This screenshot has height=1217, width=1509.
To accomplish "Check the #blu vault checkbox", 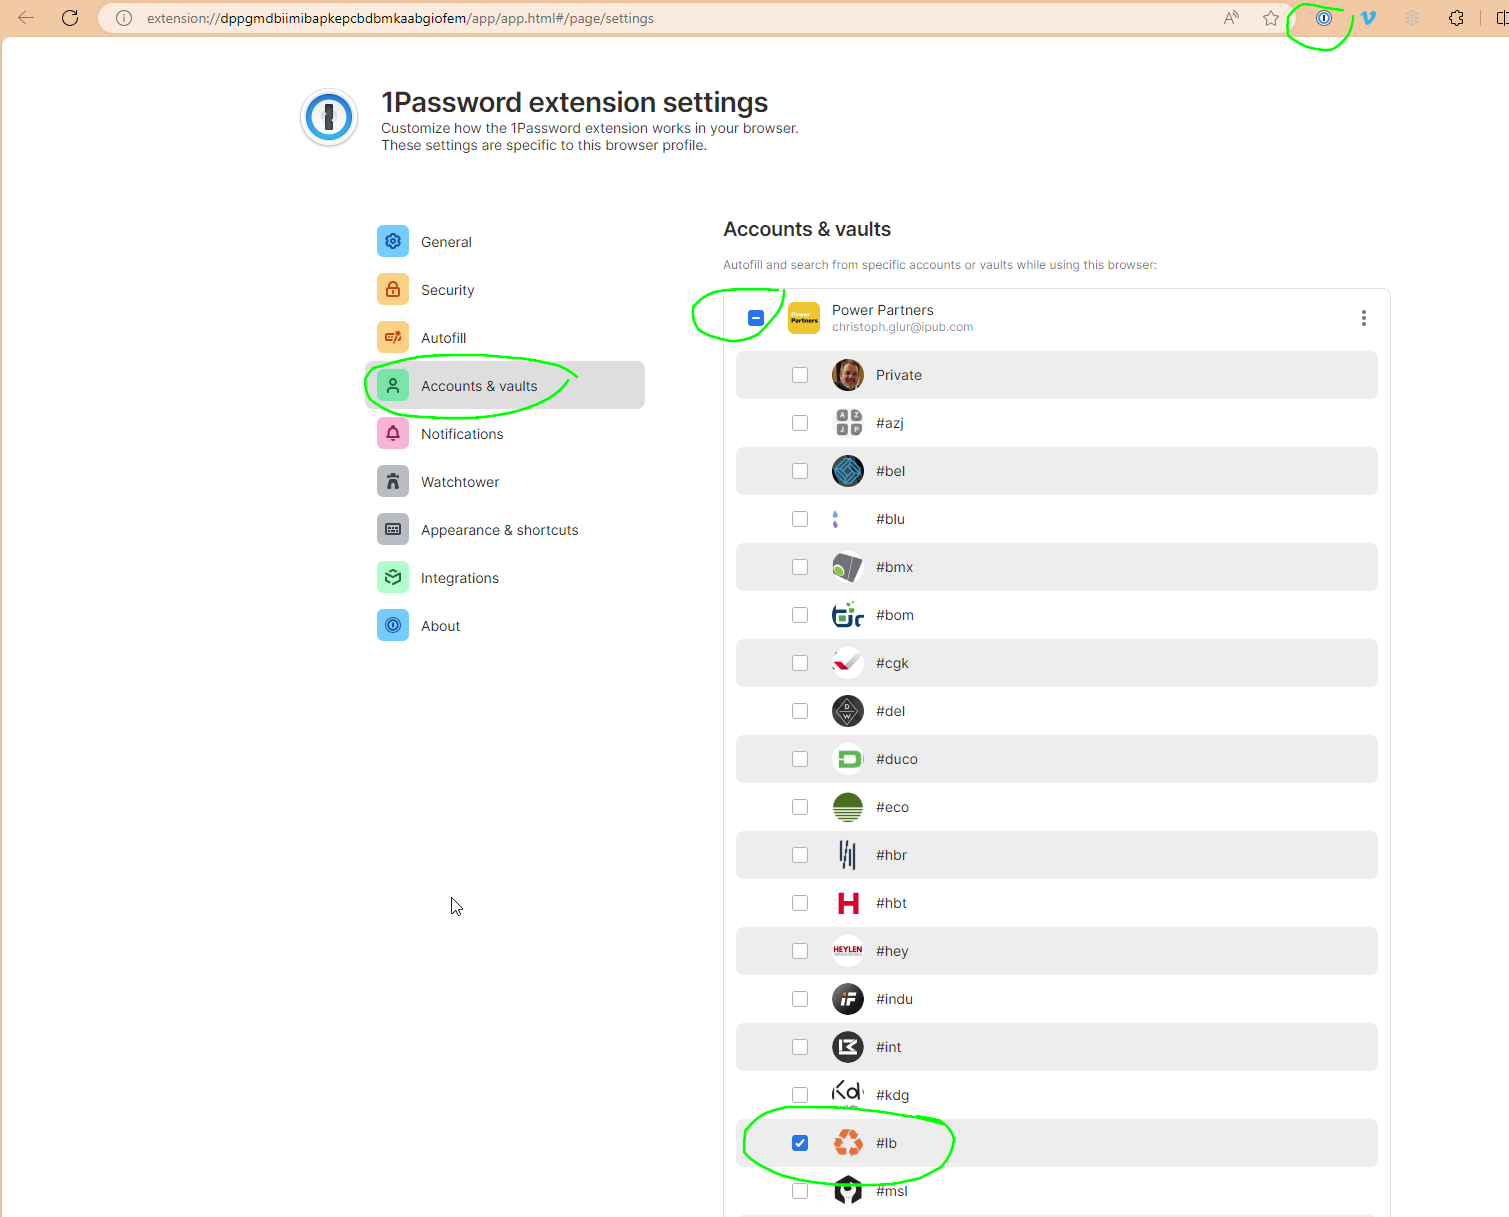I will tap(800, 519).
